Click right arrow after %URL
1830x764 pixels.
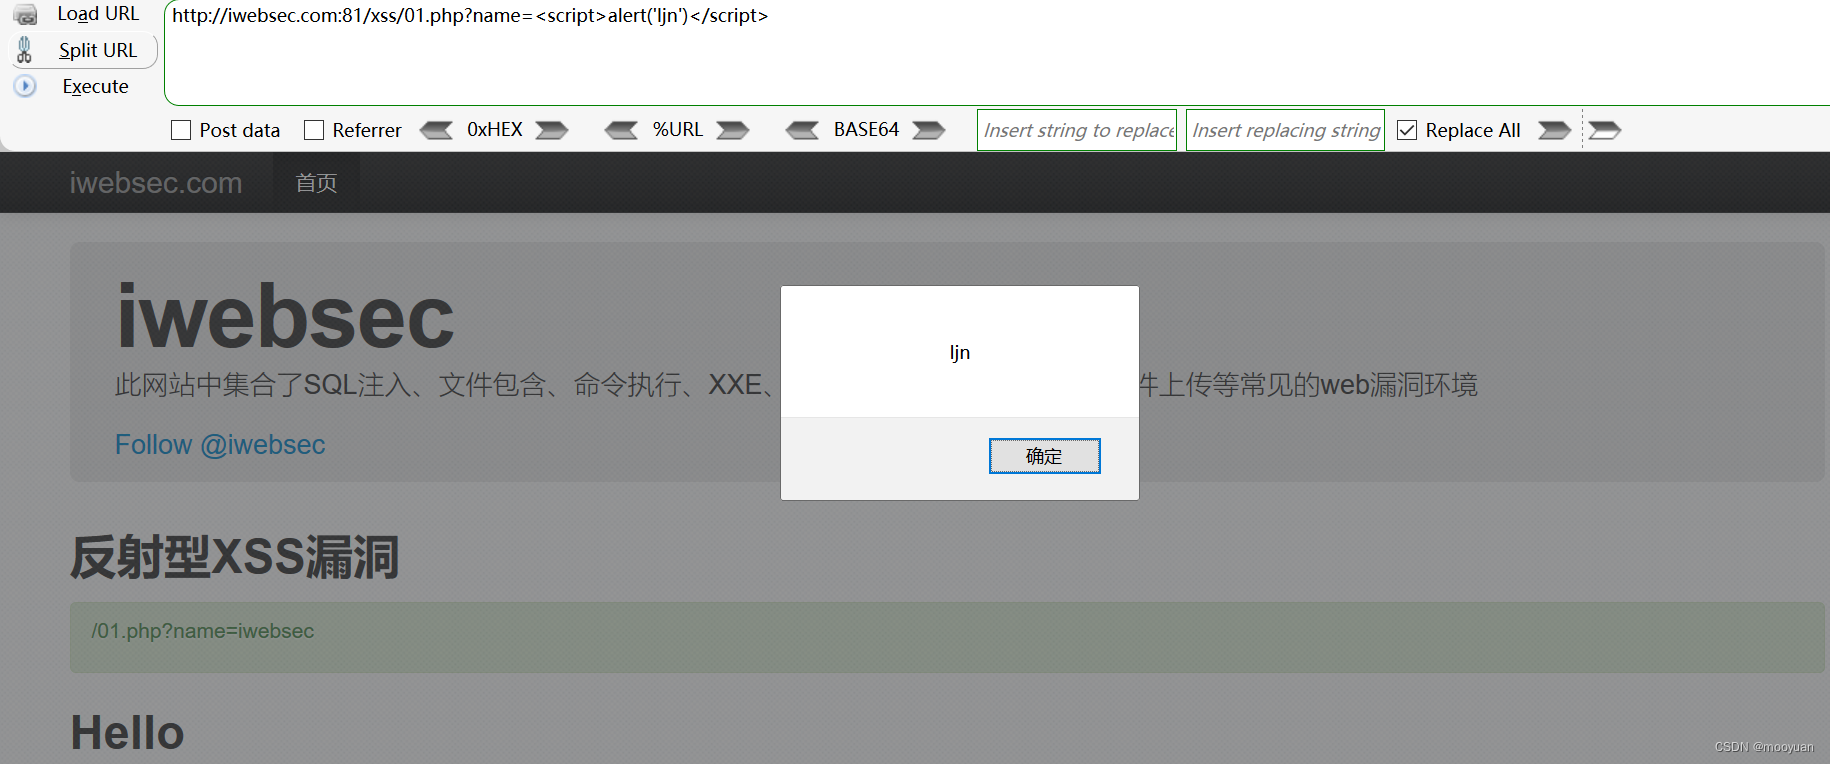733,130
